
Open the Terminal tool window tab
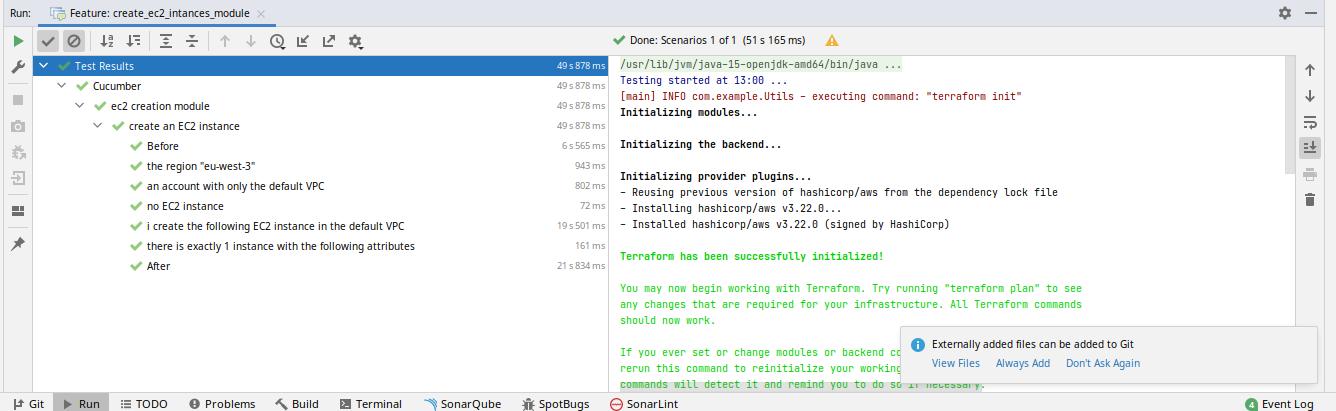[x=371, y=404]
